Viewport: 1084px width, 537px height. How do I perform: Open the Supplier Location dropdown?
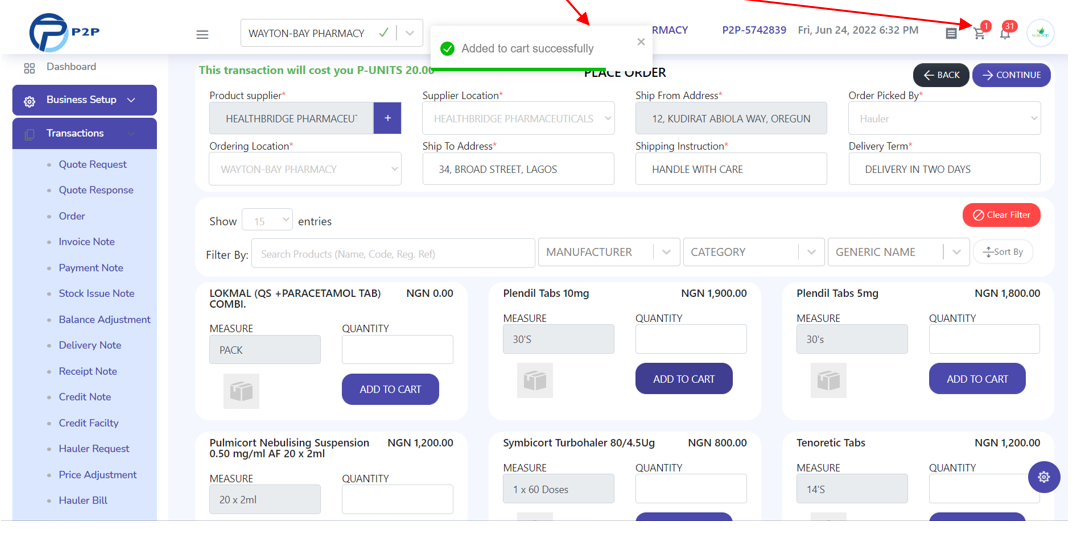click(518, 118)
